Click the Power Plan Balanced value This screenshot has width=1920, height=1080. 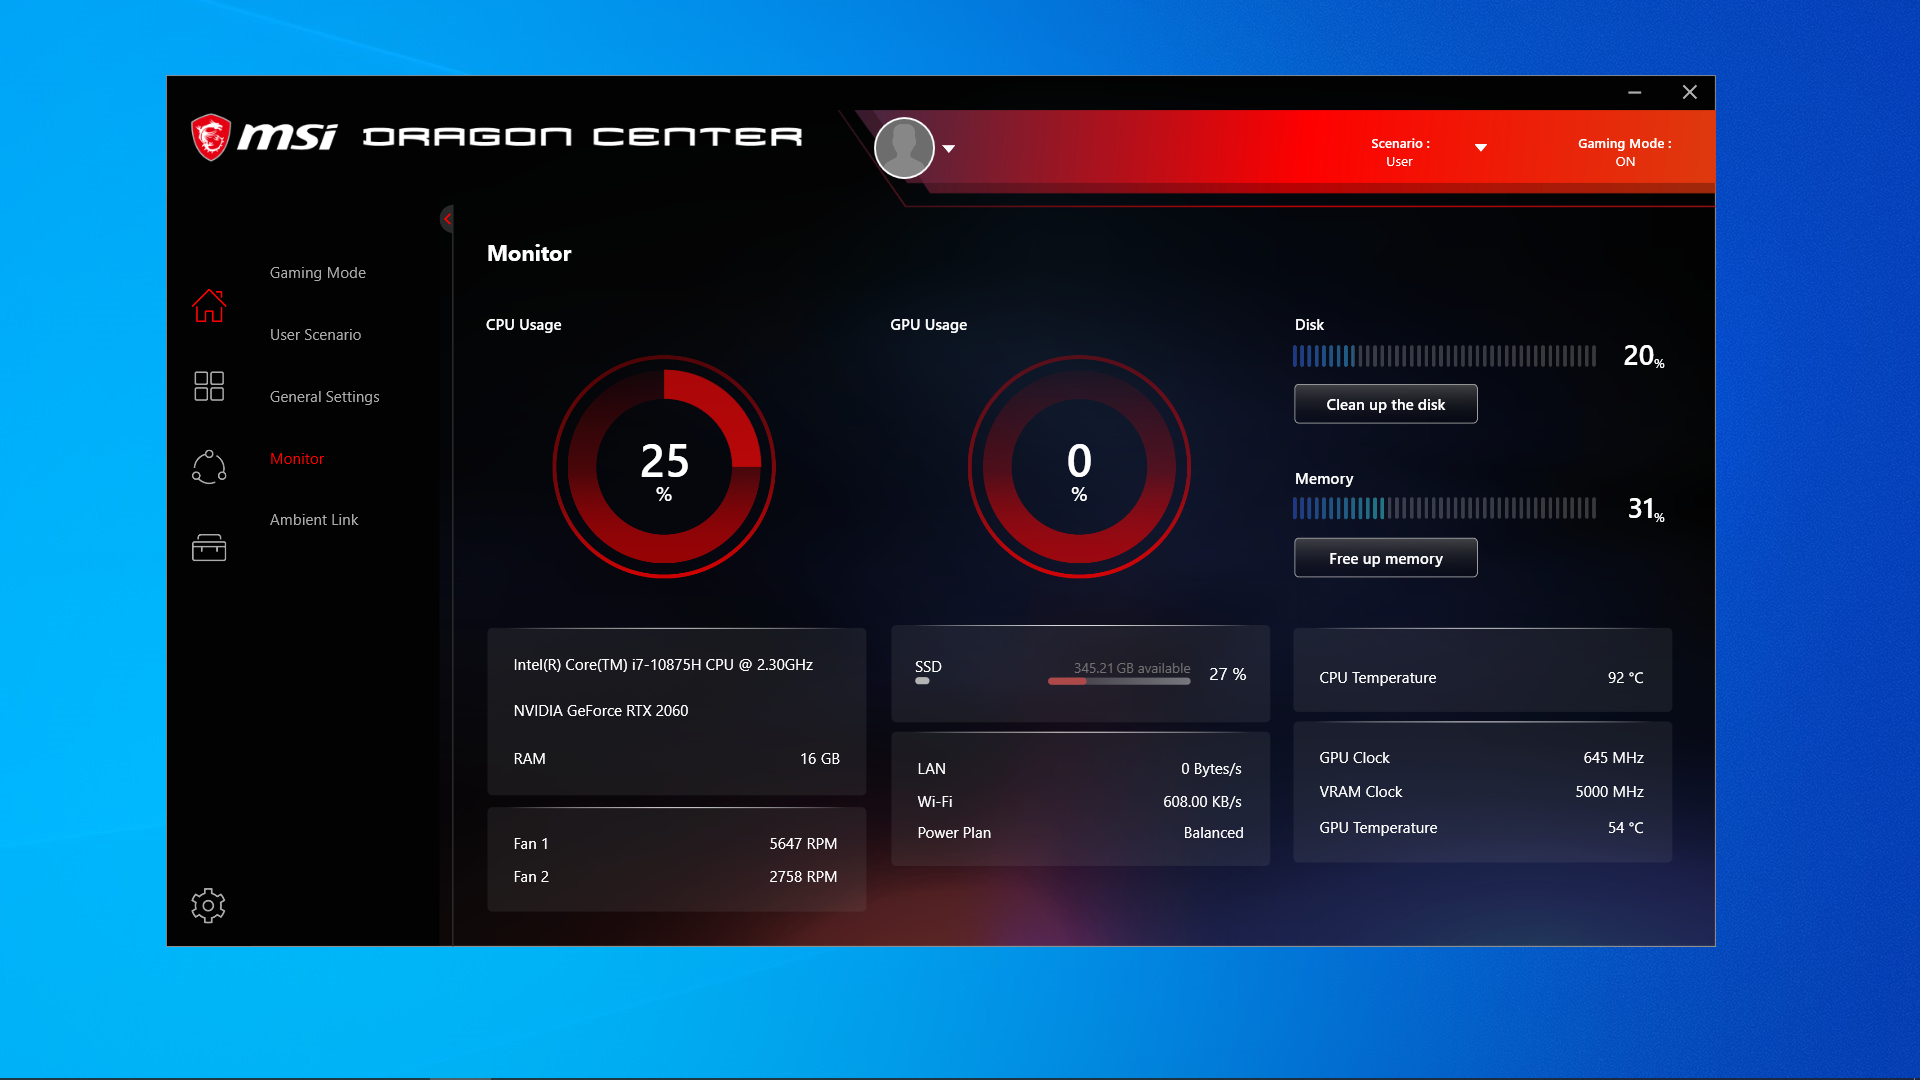1213,833
